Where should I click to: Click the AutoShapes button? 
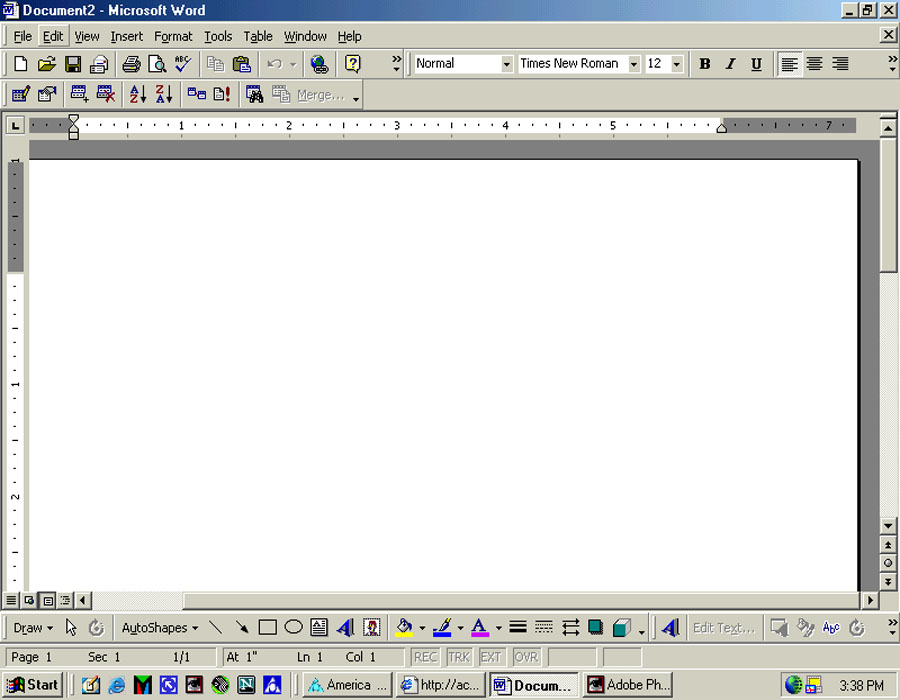(159, 628)
